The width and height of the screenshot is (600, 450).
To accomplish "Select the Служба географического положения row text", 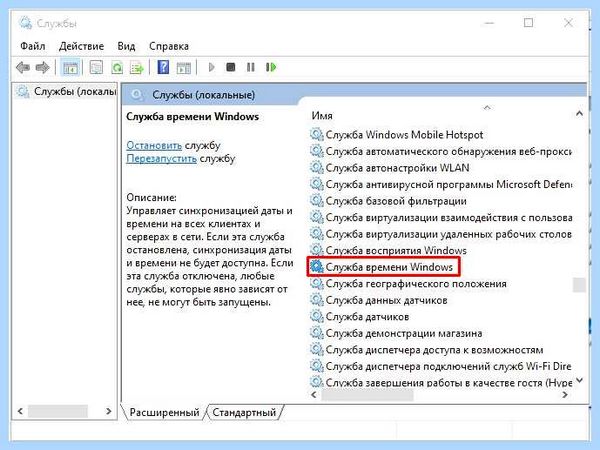I will 416,284.
